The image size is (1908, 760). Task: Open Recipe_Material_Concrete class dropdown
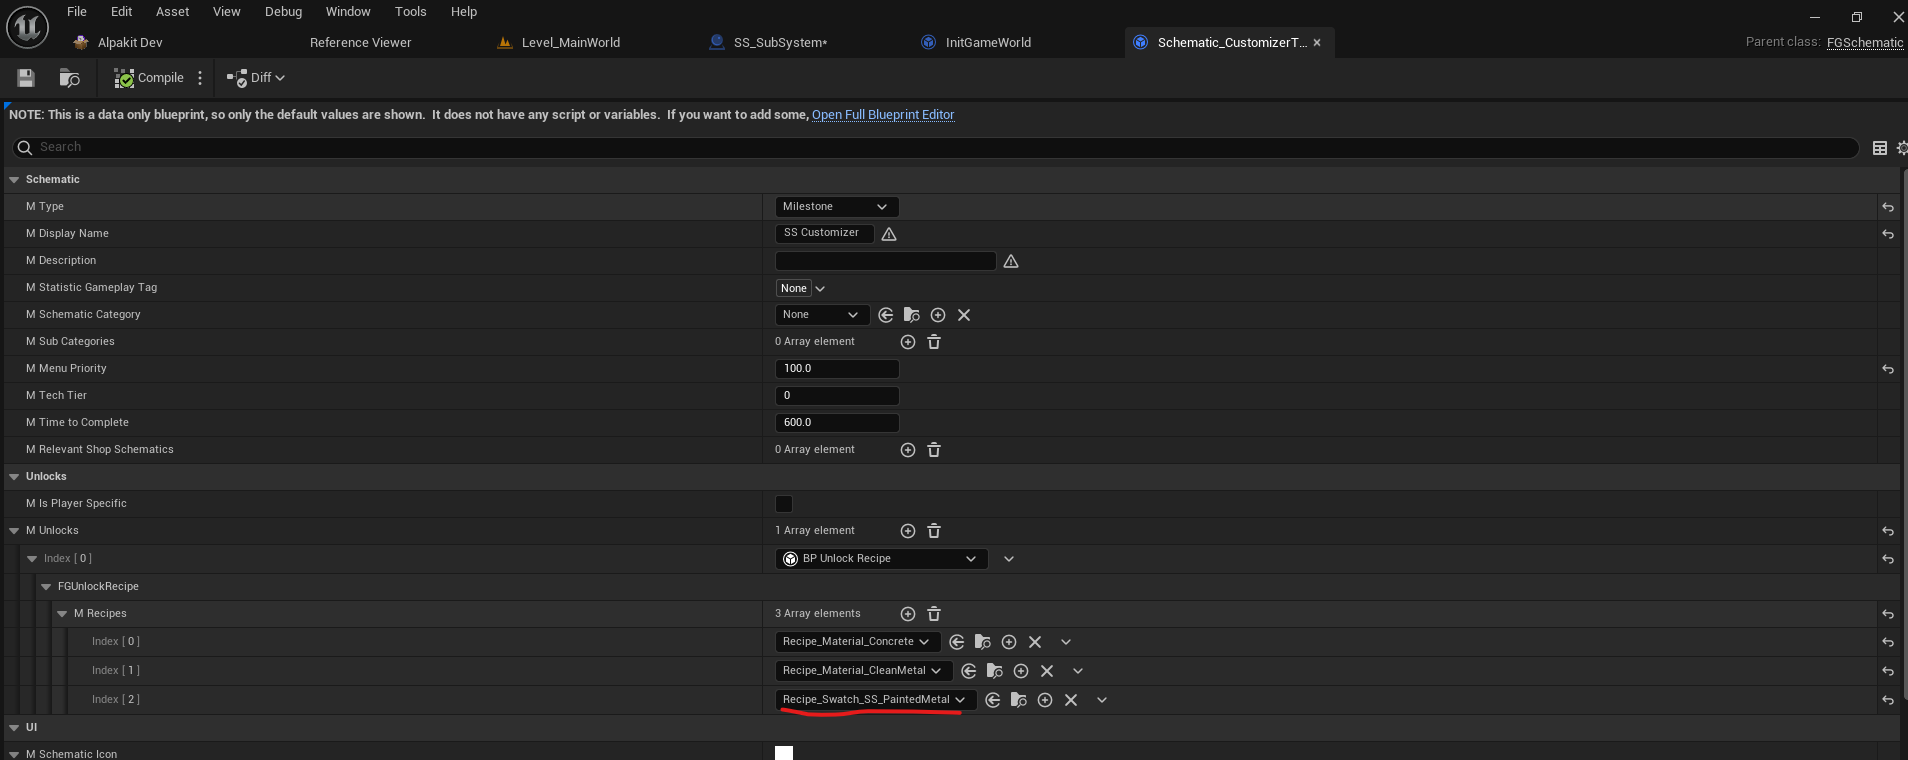pos(857,642)
